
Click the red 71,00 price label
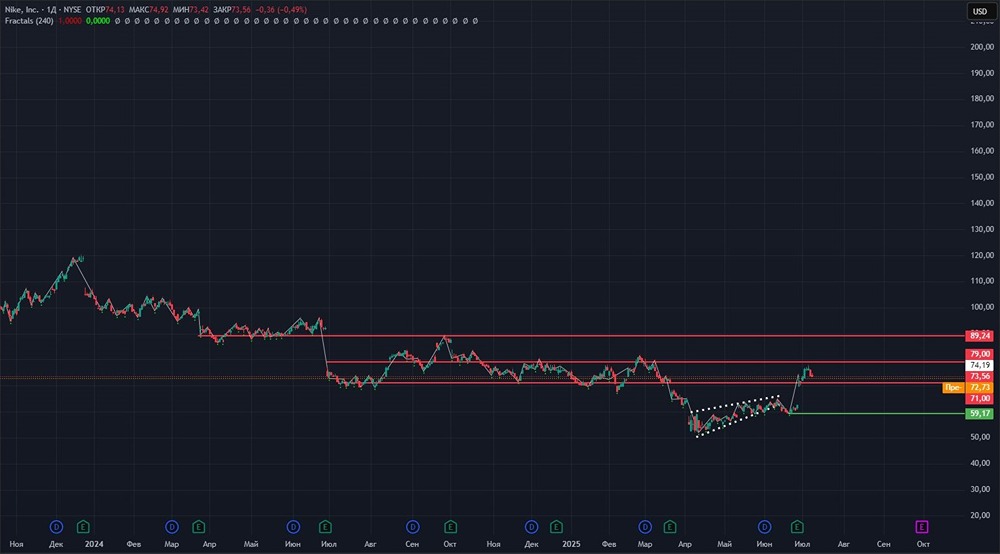(x=980, y=398)
